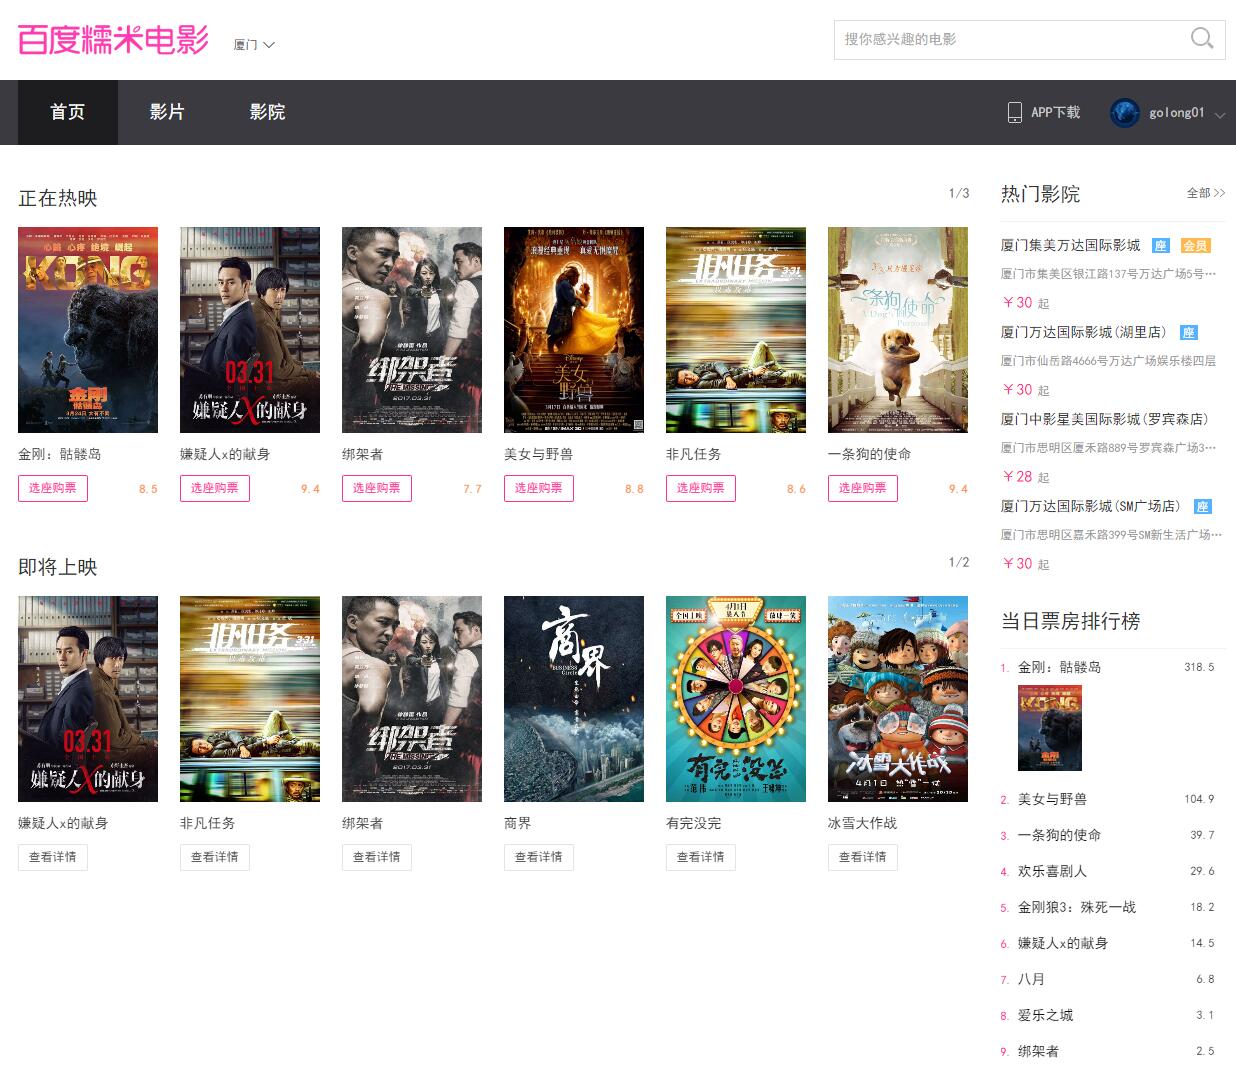Click 八月 in the box office ranking
This screenshot has width=1236, height=1080.
pyautogui.click(x=1031, y=980)
